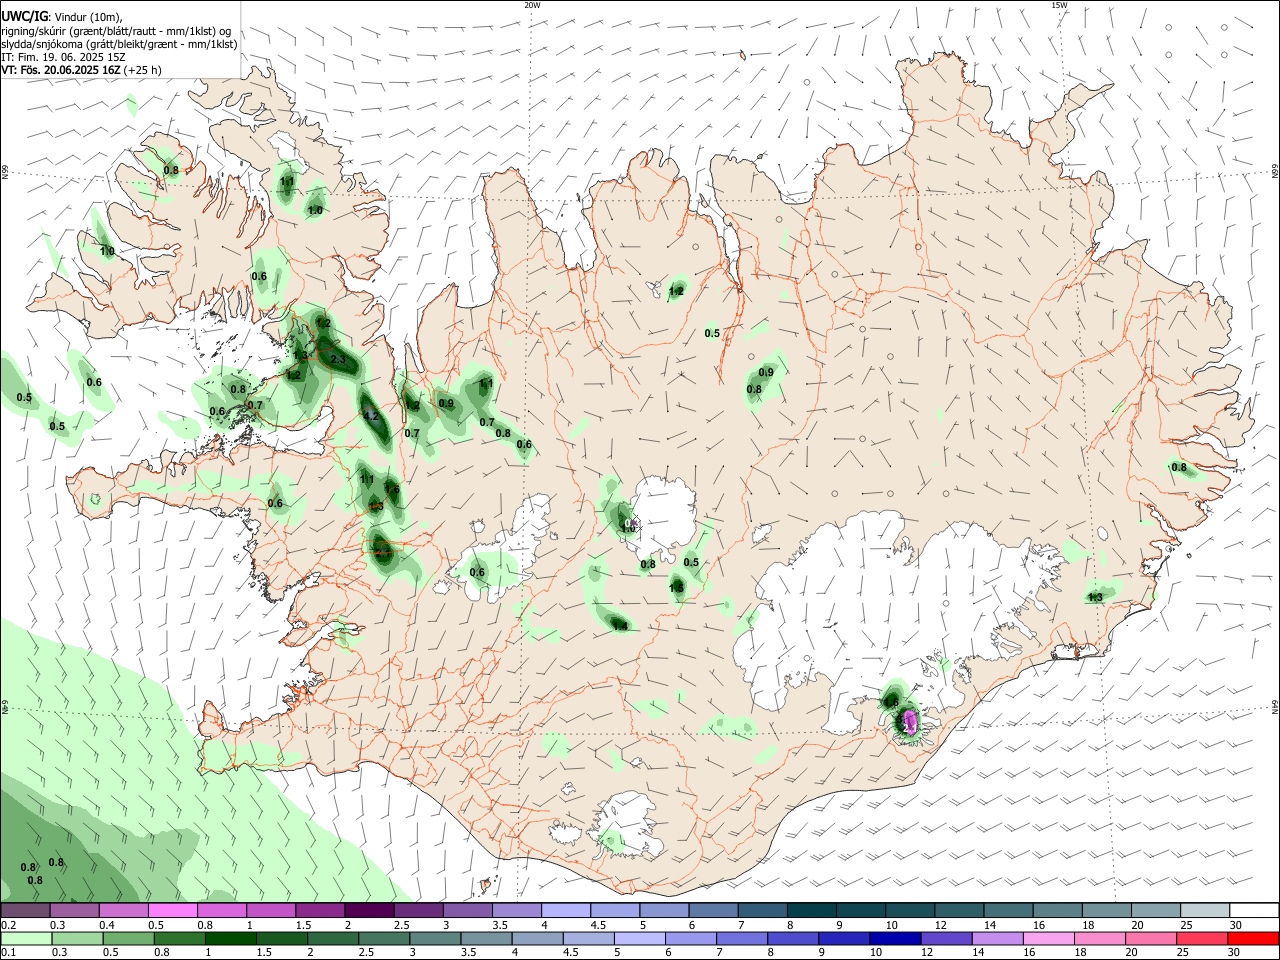Select the light violet swatch labeled 14 in rain legend
The width and height of the screenshot is (1280, 960).
click(996, 938)
